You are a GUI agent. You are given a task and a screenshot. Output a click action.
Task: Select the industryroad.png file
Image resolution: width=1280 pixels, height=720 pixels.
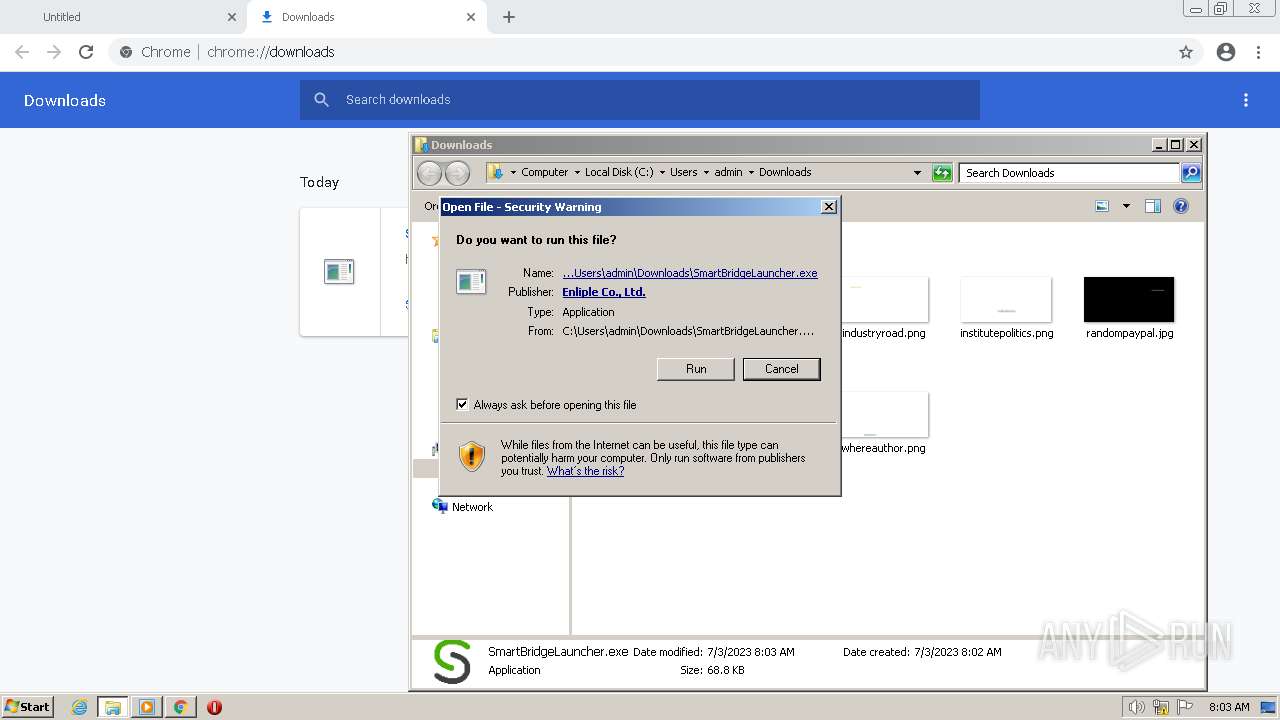point(884,308)
